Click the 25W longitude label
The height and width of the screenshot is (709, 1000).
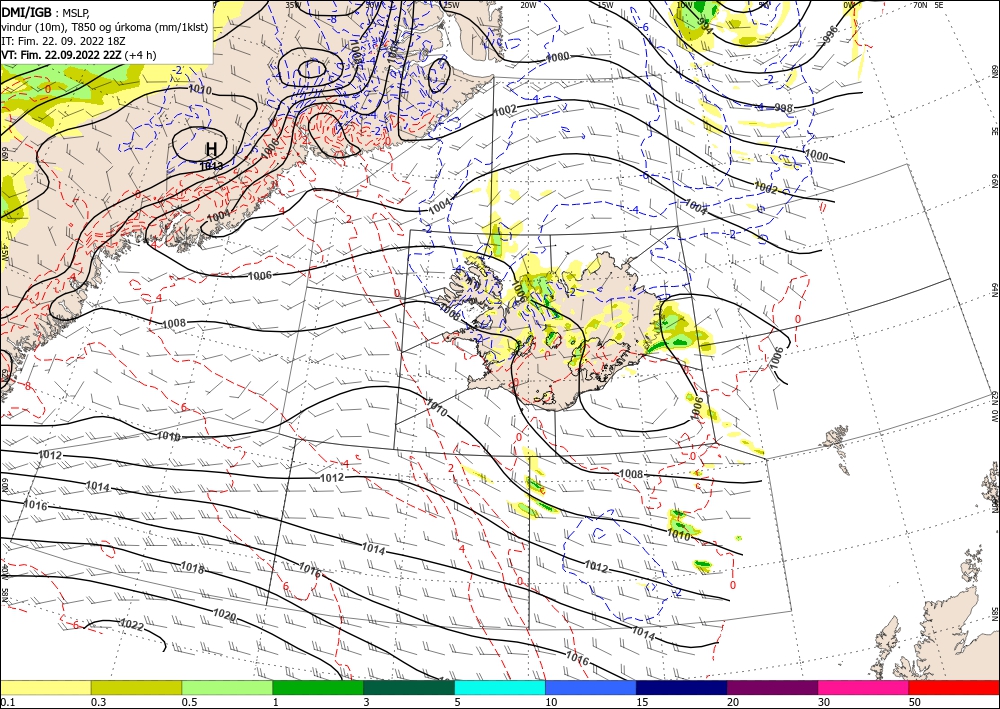(x=451, y=5)
